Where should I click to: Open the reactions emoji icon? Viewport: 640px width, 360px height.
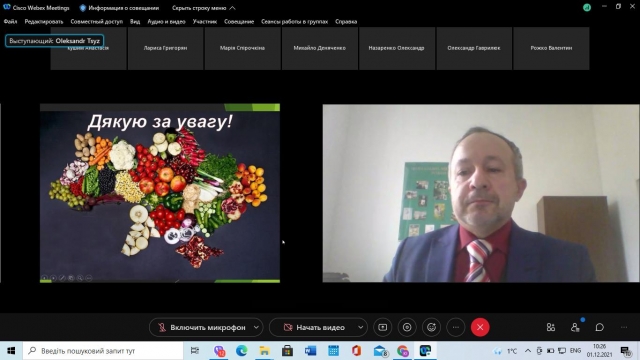(431, 327)
